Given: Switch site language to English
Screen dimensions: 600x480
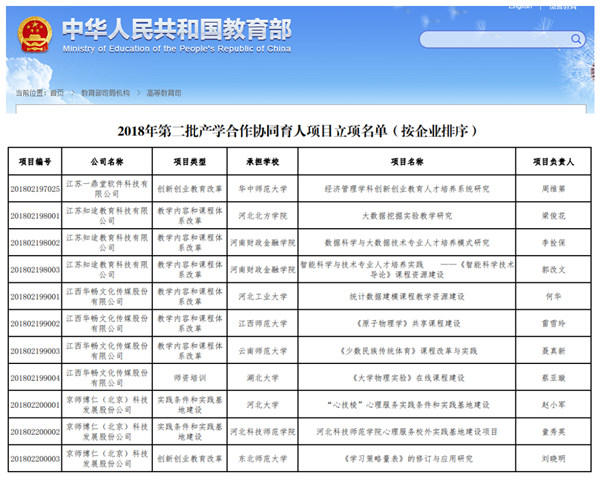Looking at the screenshot, I should (x=520, y=5).
